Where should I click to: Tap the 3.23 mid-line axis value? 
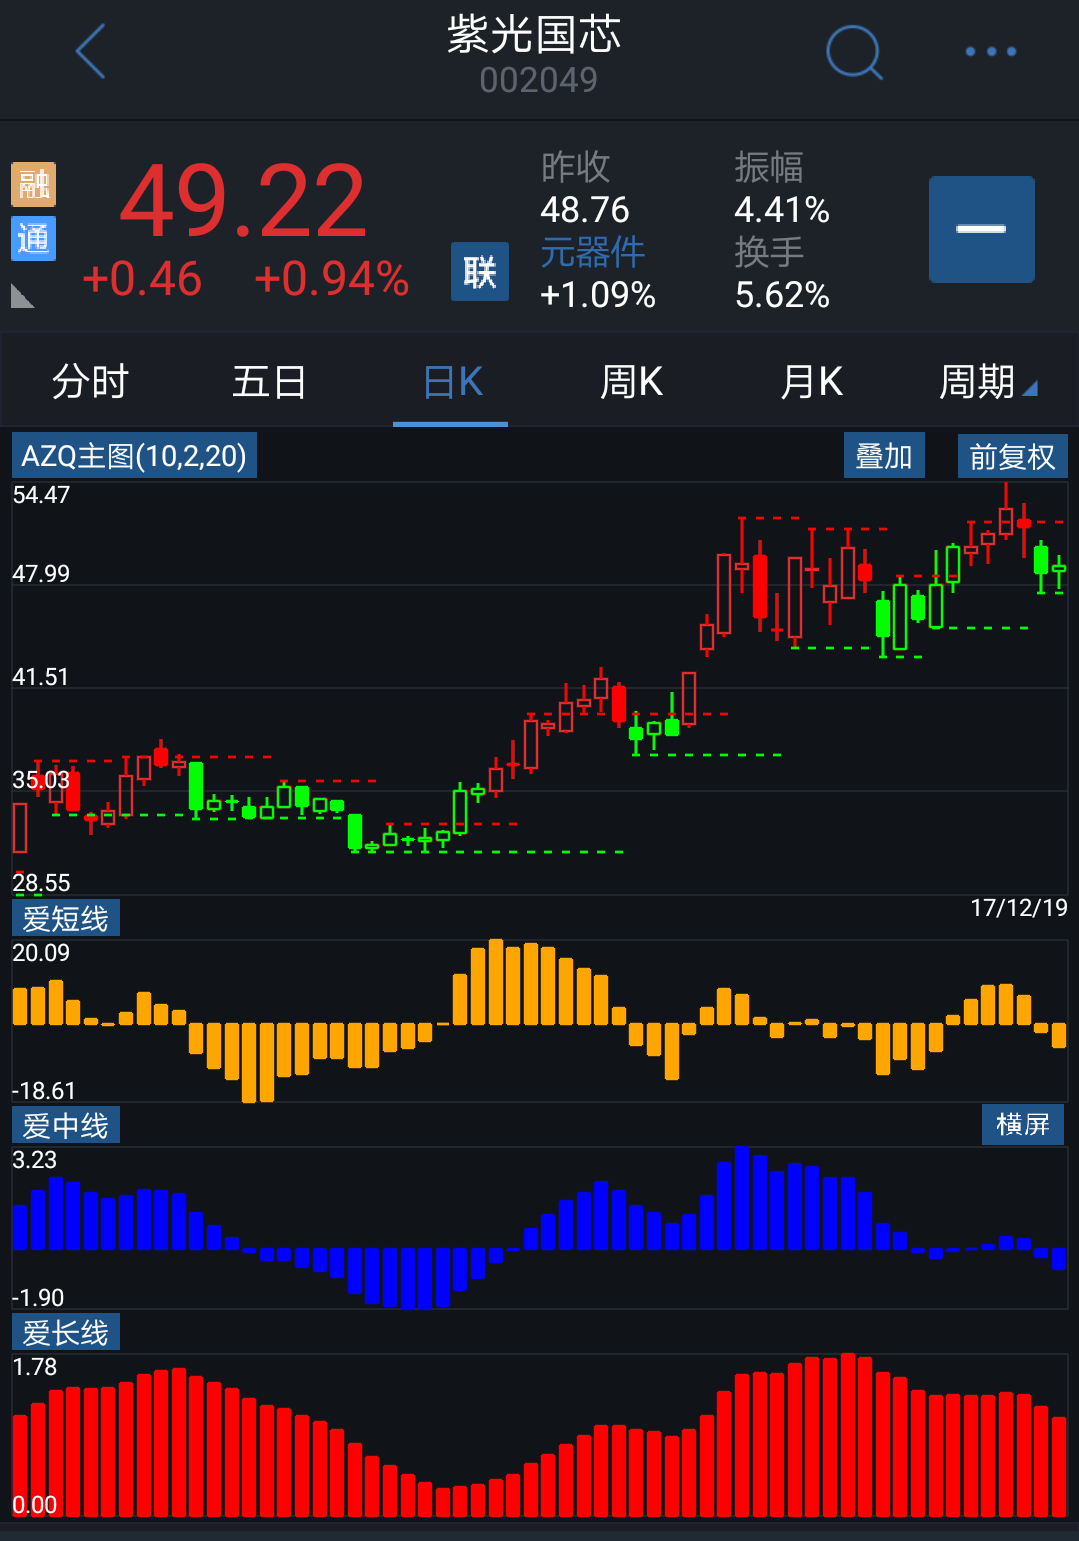coord(35,1160)
